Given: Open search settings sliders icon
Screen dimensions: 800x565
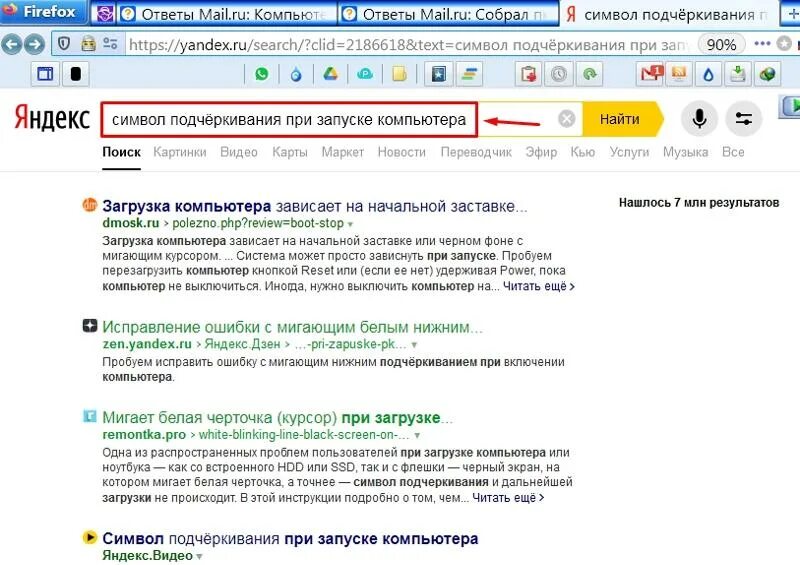Looking at the screenshot, I should pyautogui.click(x=744, y=119).
